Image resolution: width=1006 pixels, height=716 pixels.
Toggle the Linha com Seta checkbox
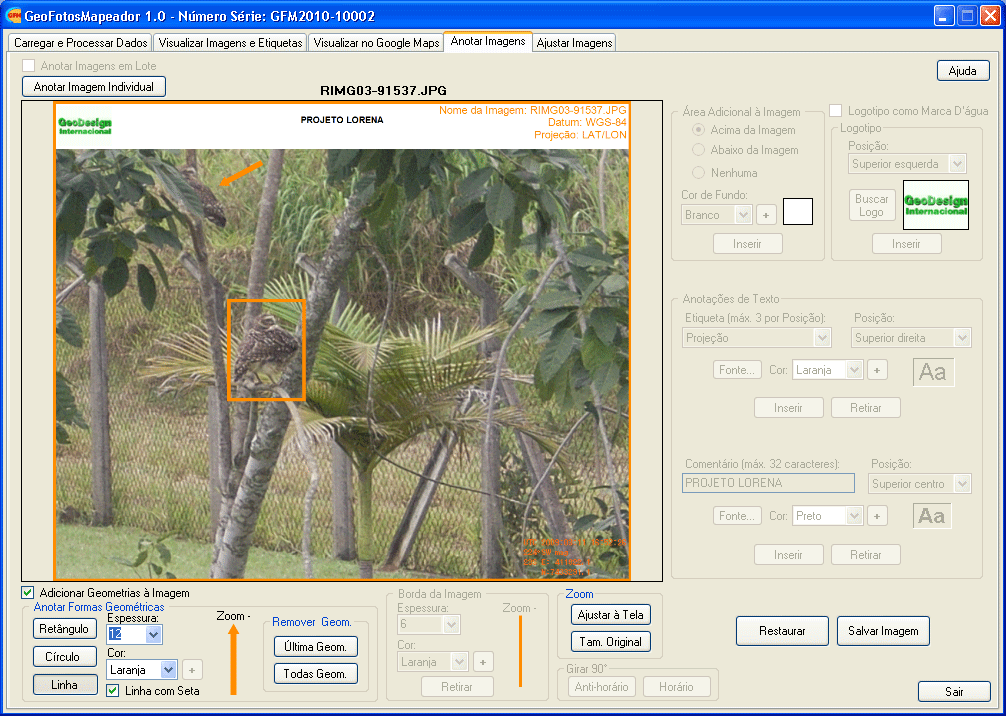(x=113, y=690)
